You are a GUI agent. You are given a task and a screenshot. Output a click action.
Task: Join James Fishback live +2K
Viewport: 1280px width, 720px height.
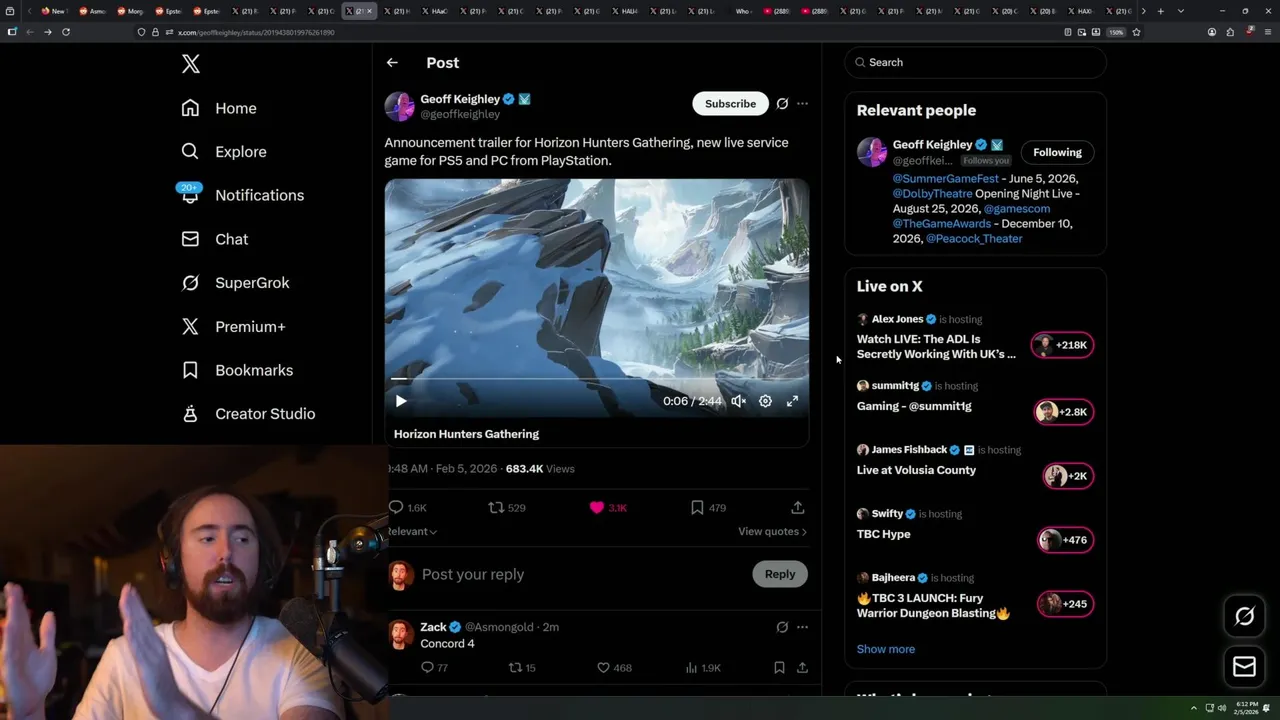[1068, 476]
